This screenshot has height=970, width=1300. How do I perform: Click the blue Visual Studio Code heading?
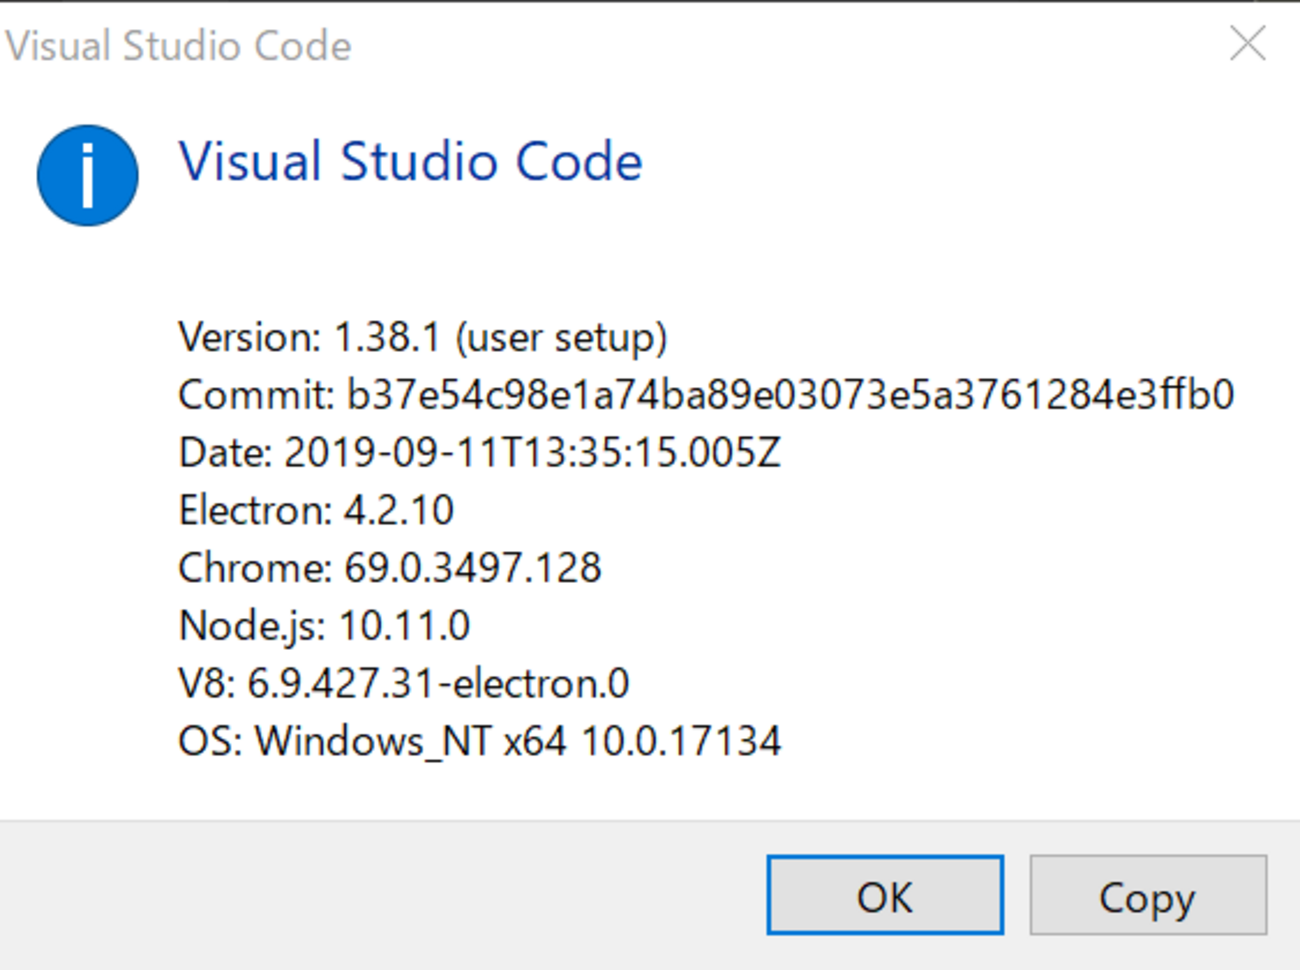click(410, 162)
